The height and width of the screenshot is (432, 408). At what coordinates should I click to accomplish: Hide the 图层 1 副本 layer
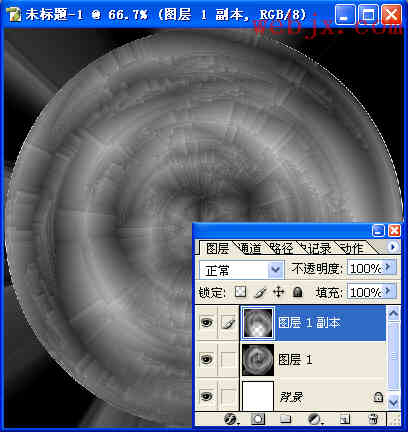[206, 322]
